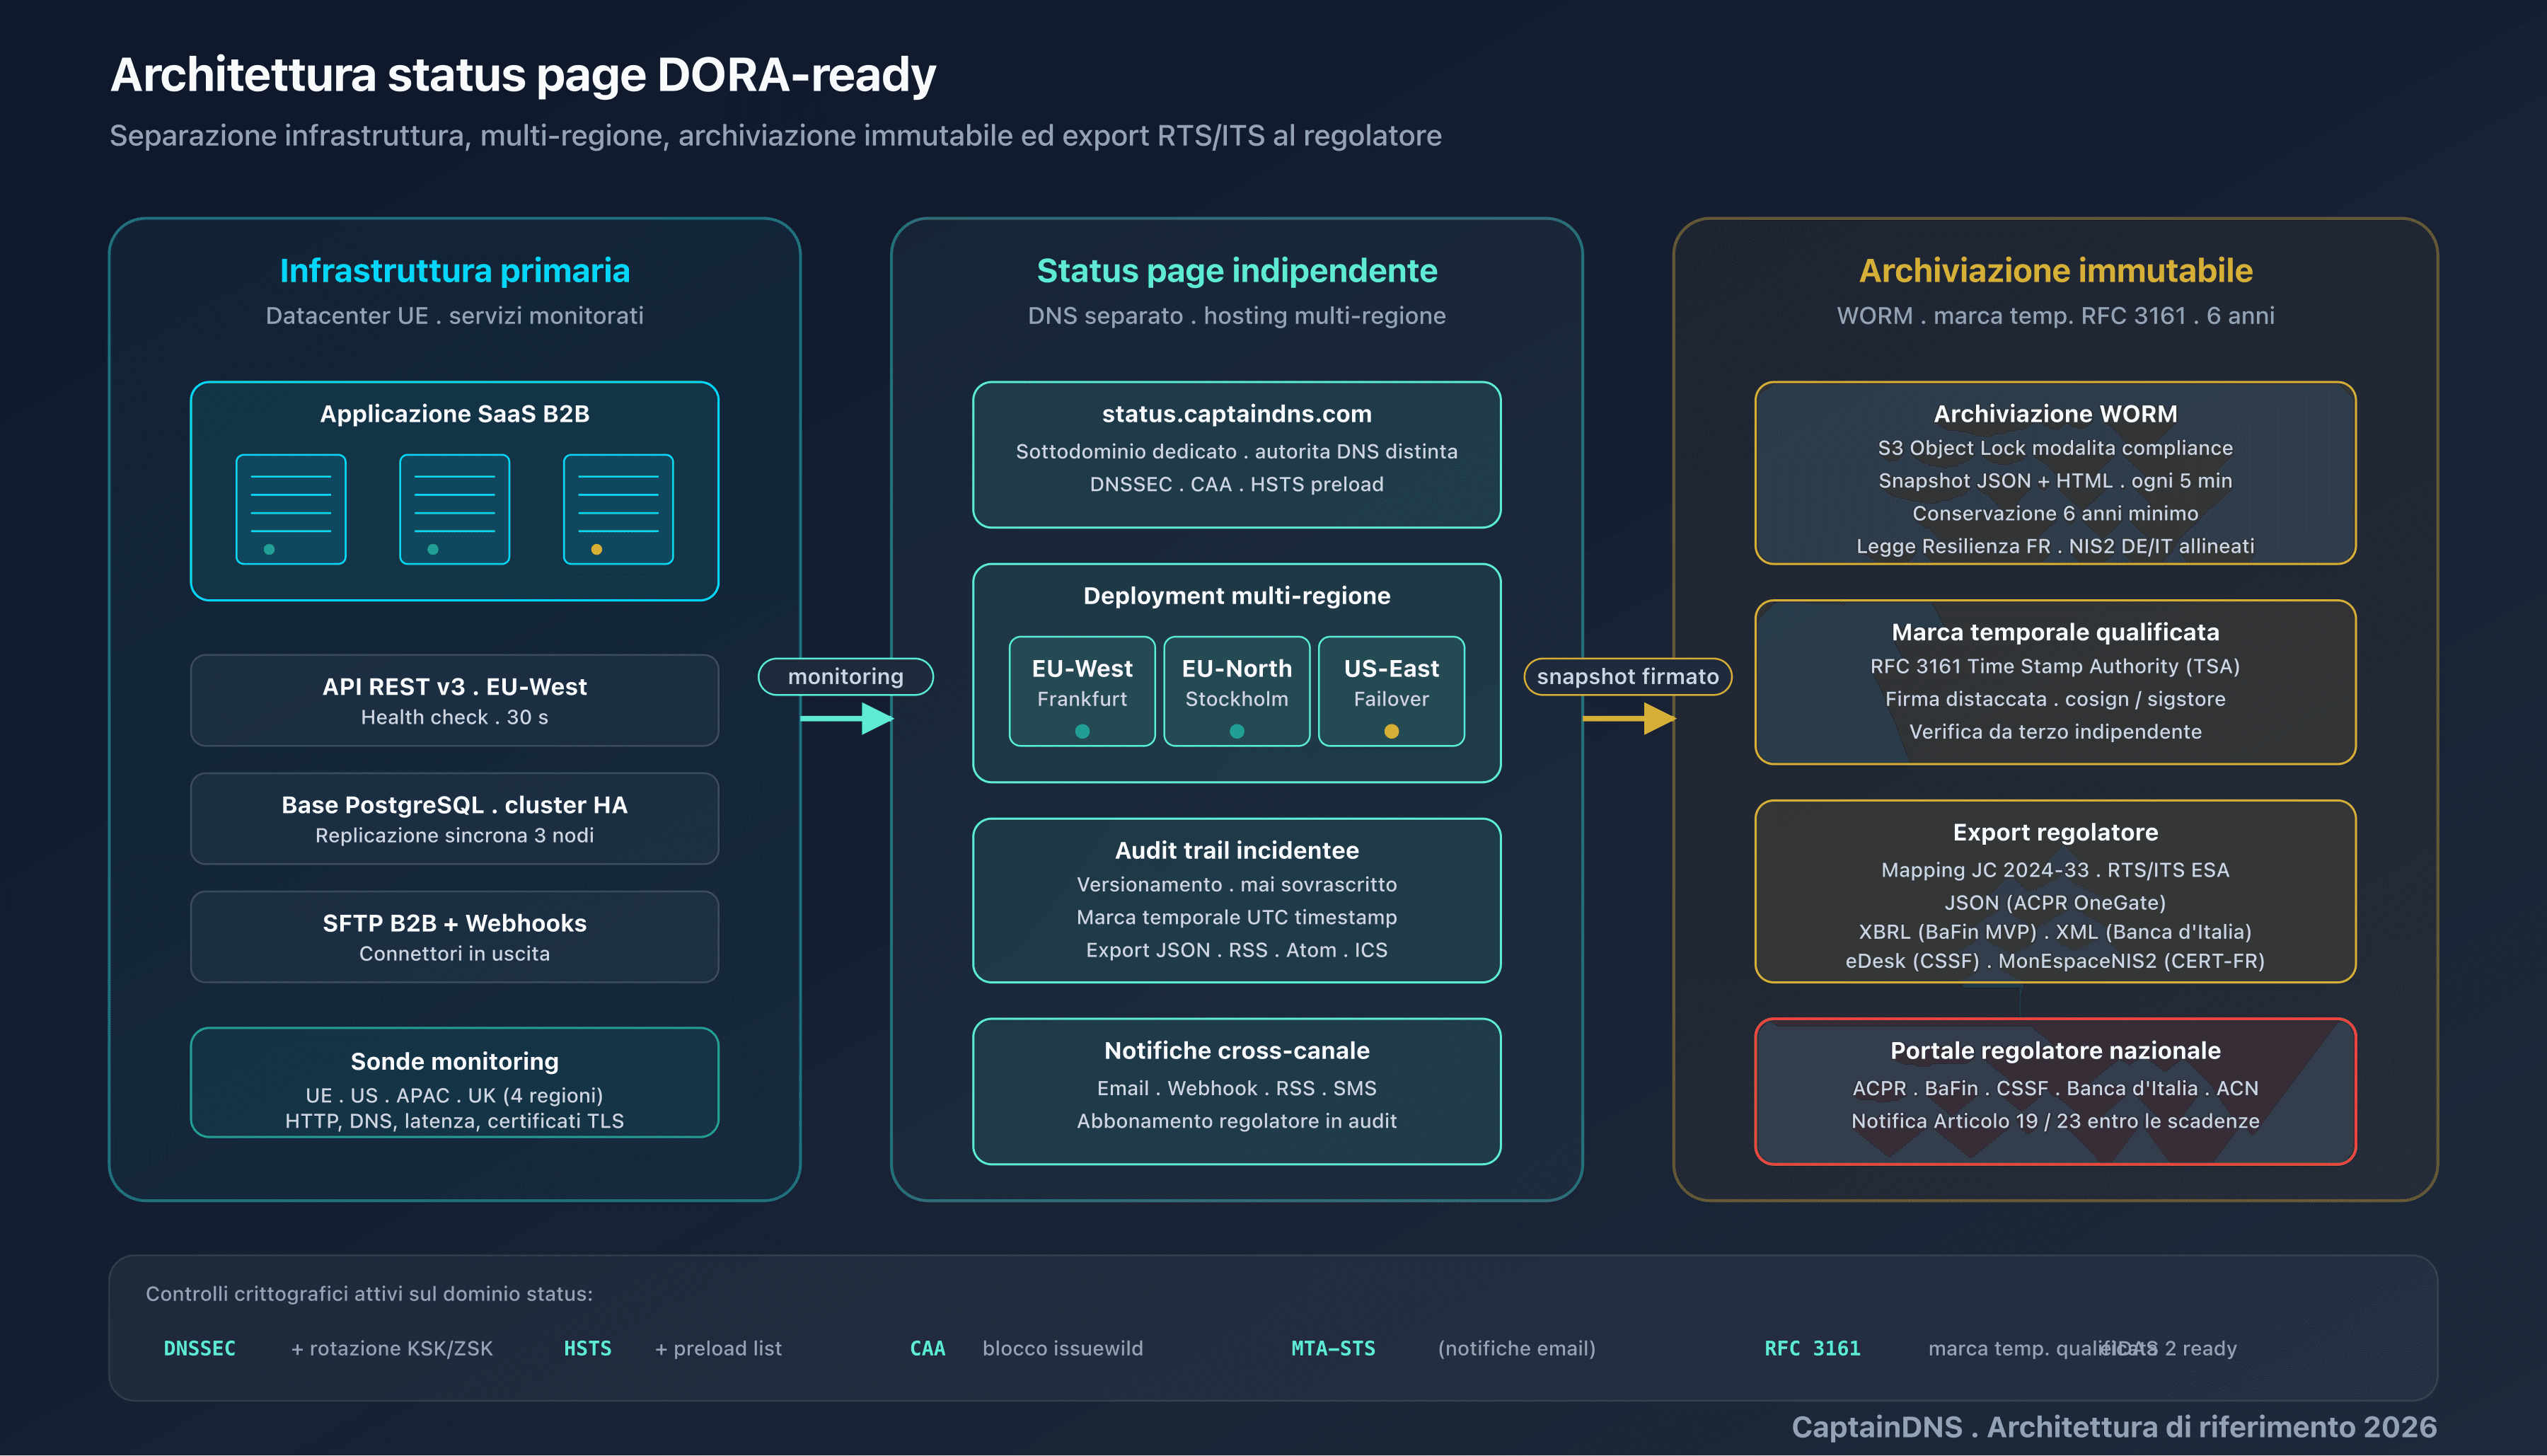Open the US-East Failover region card

tap(1391, 691)
